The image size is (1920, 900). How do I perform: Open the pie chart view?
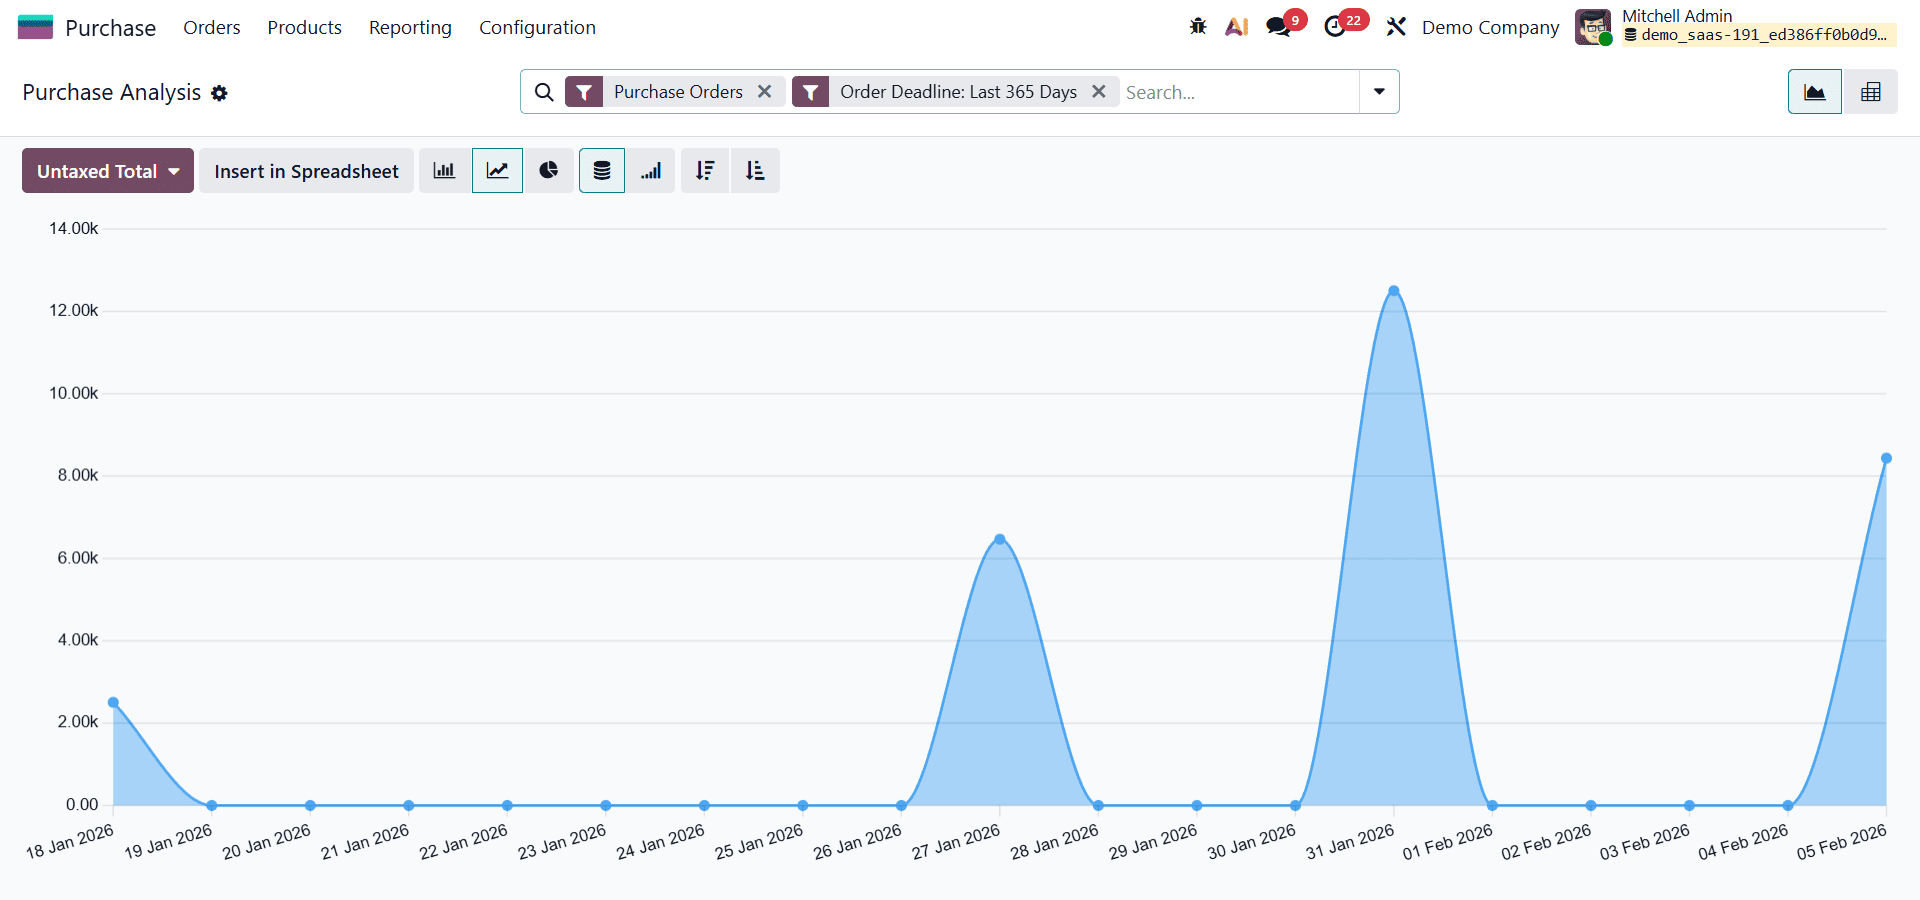click(549, 170)
